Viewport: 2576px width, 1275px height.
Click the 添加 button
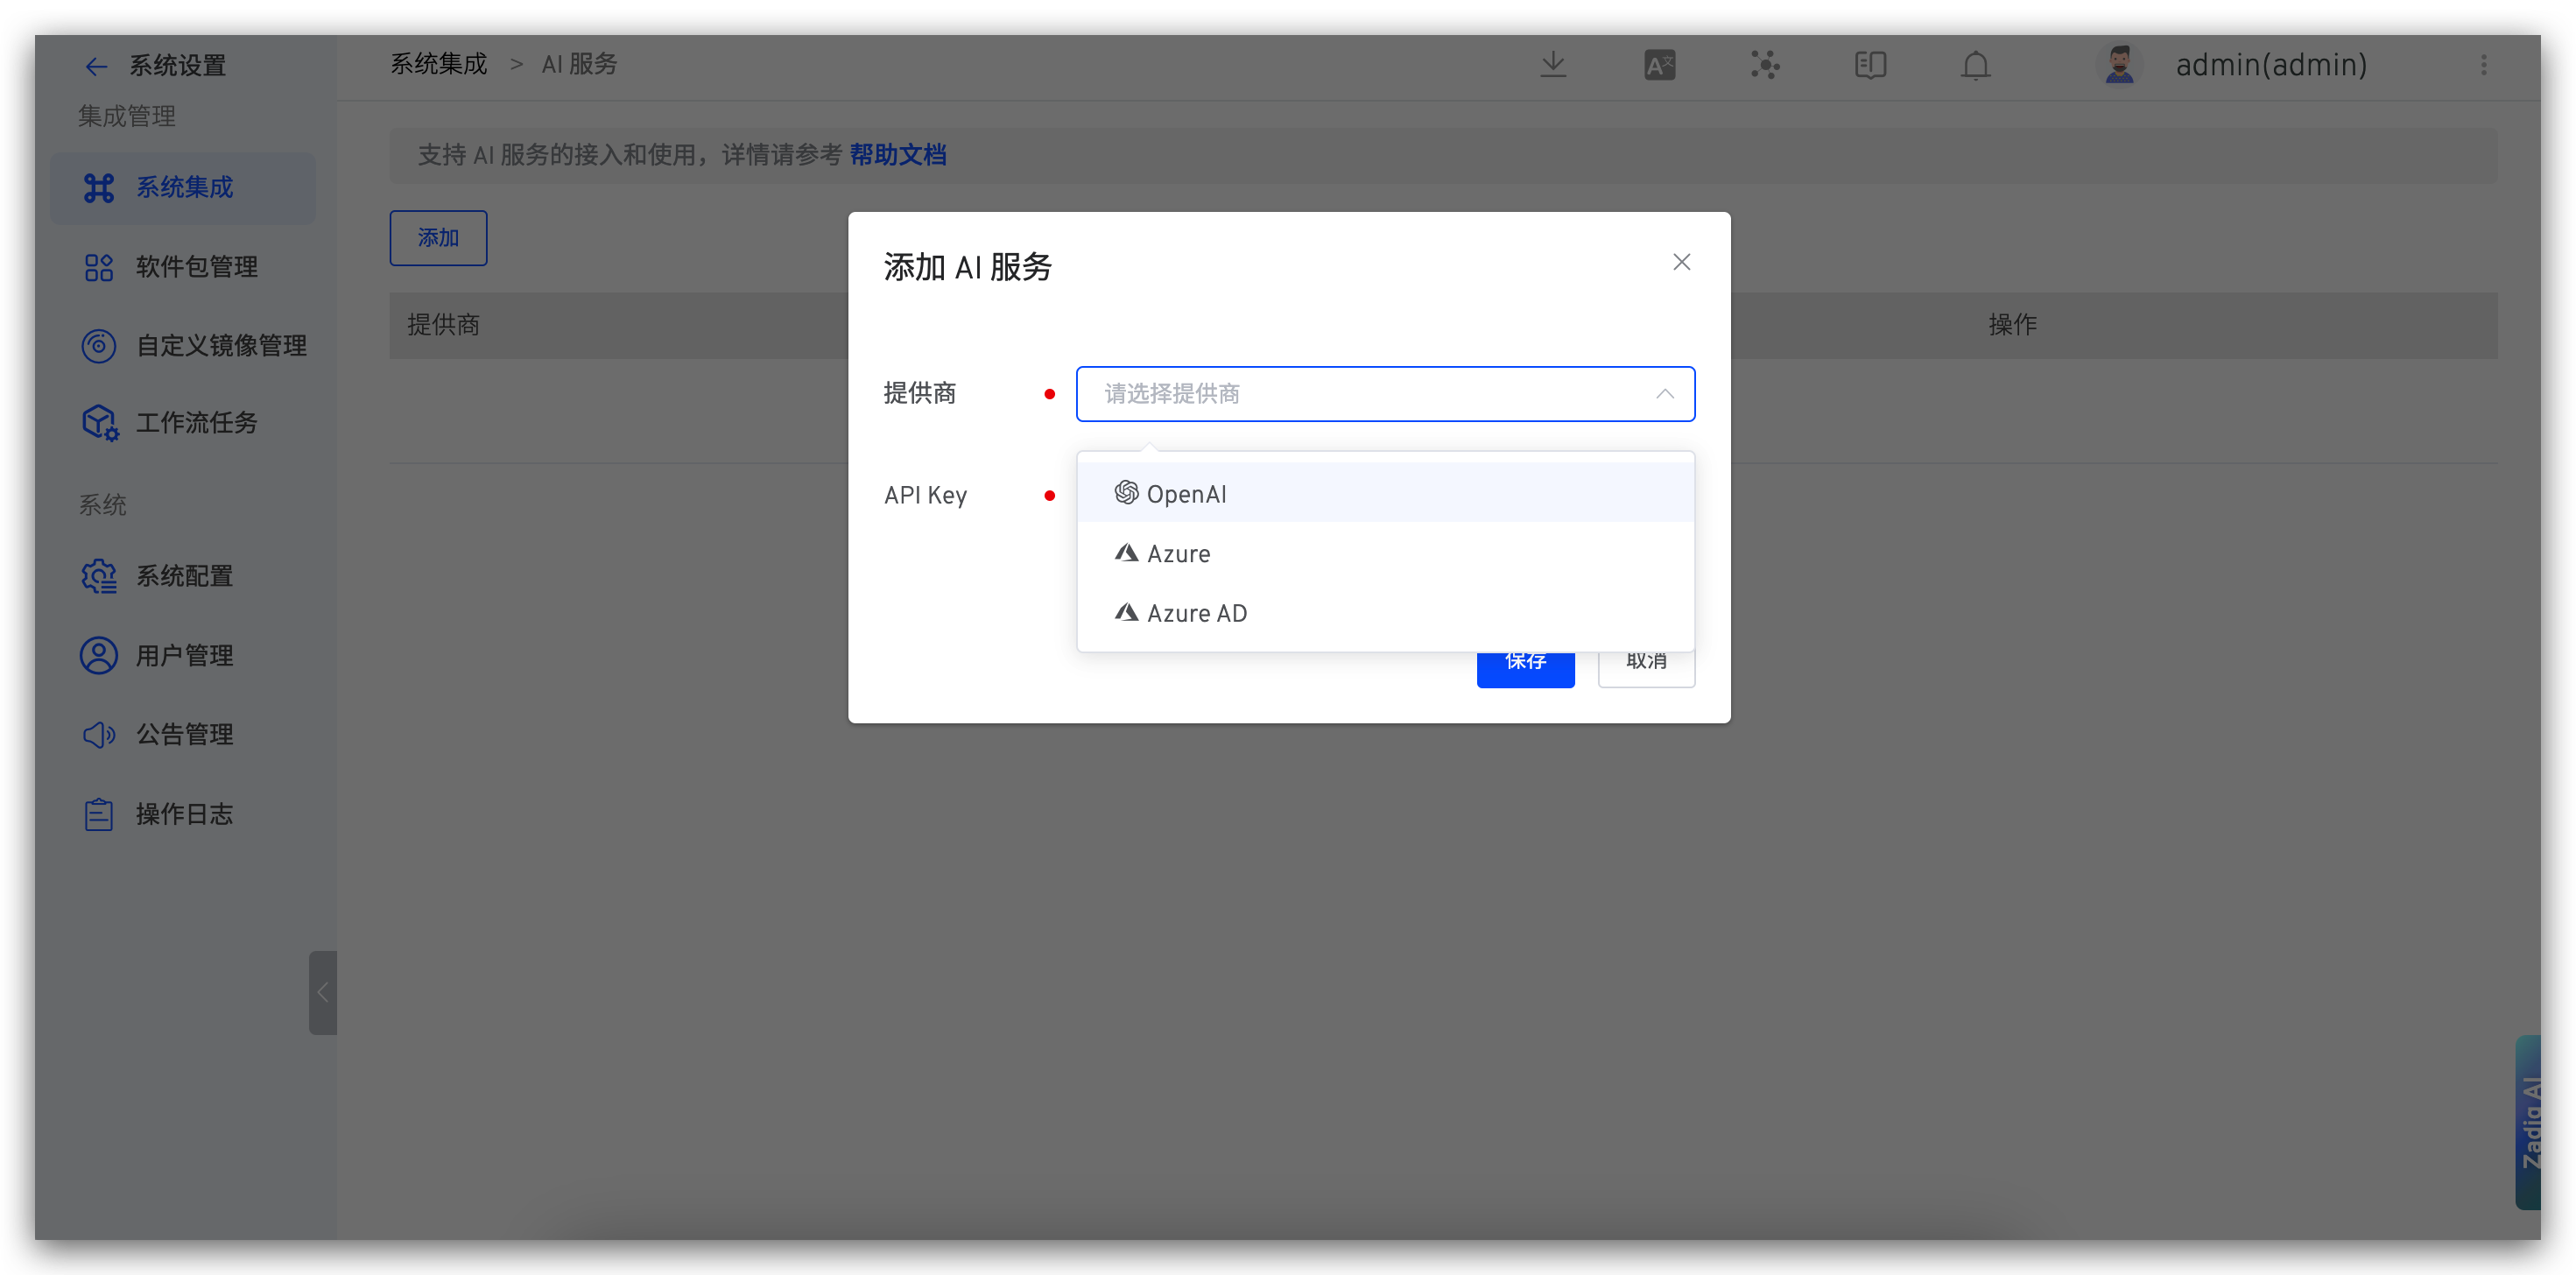pos(438,238)
